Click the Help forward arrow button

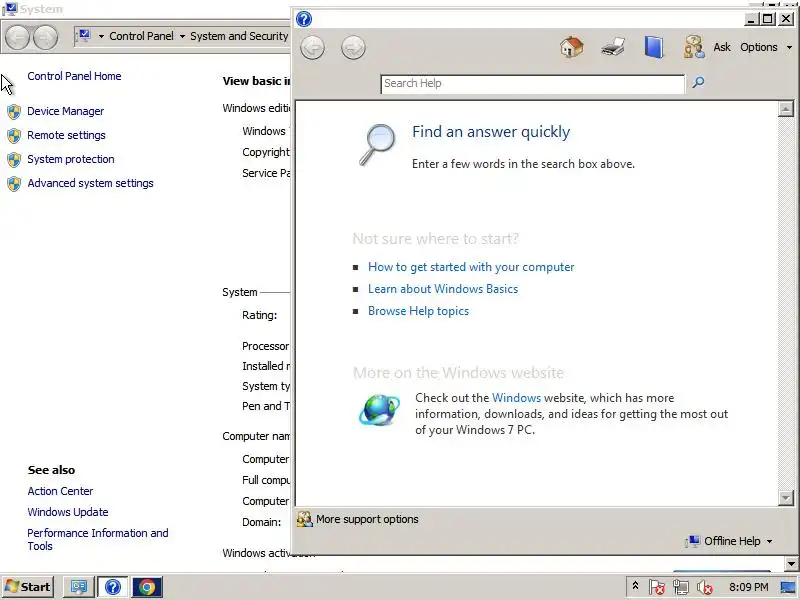pos(353,48)
